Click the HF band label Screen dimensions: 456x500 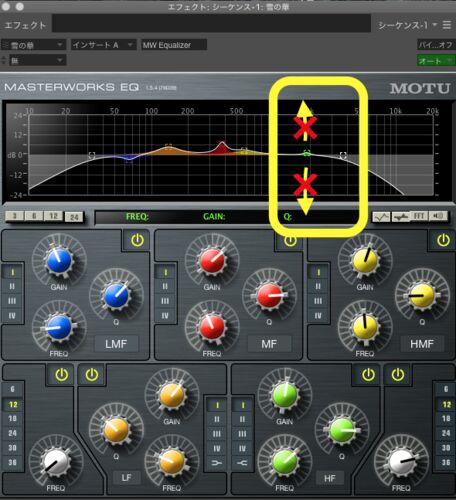[x=329, y=479]
